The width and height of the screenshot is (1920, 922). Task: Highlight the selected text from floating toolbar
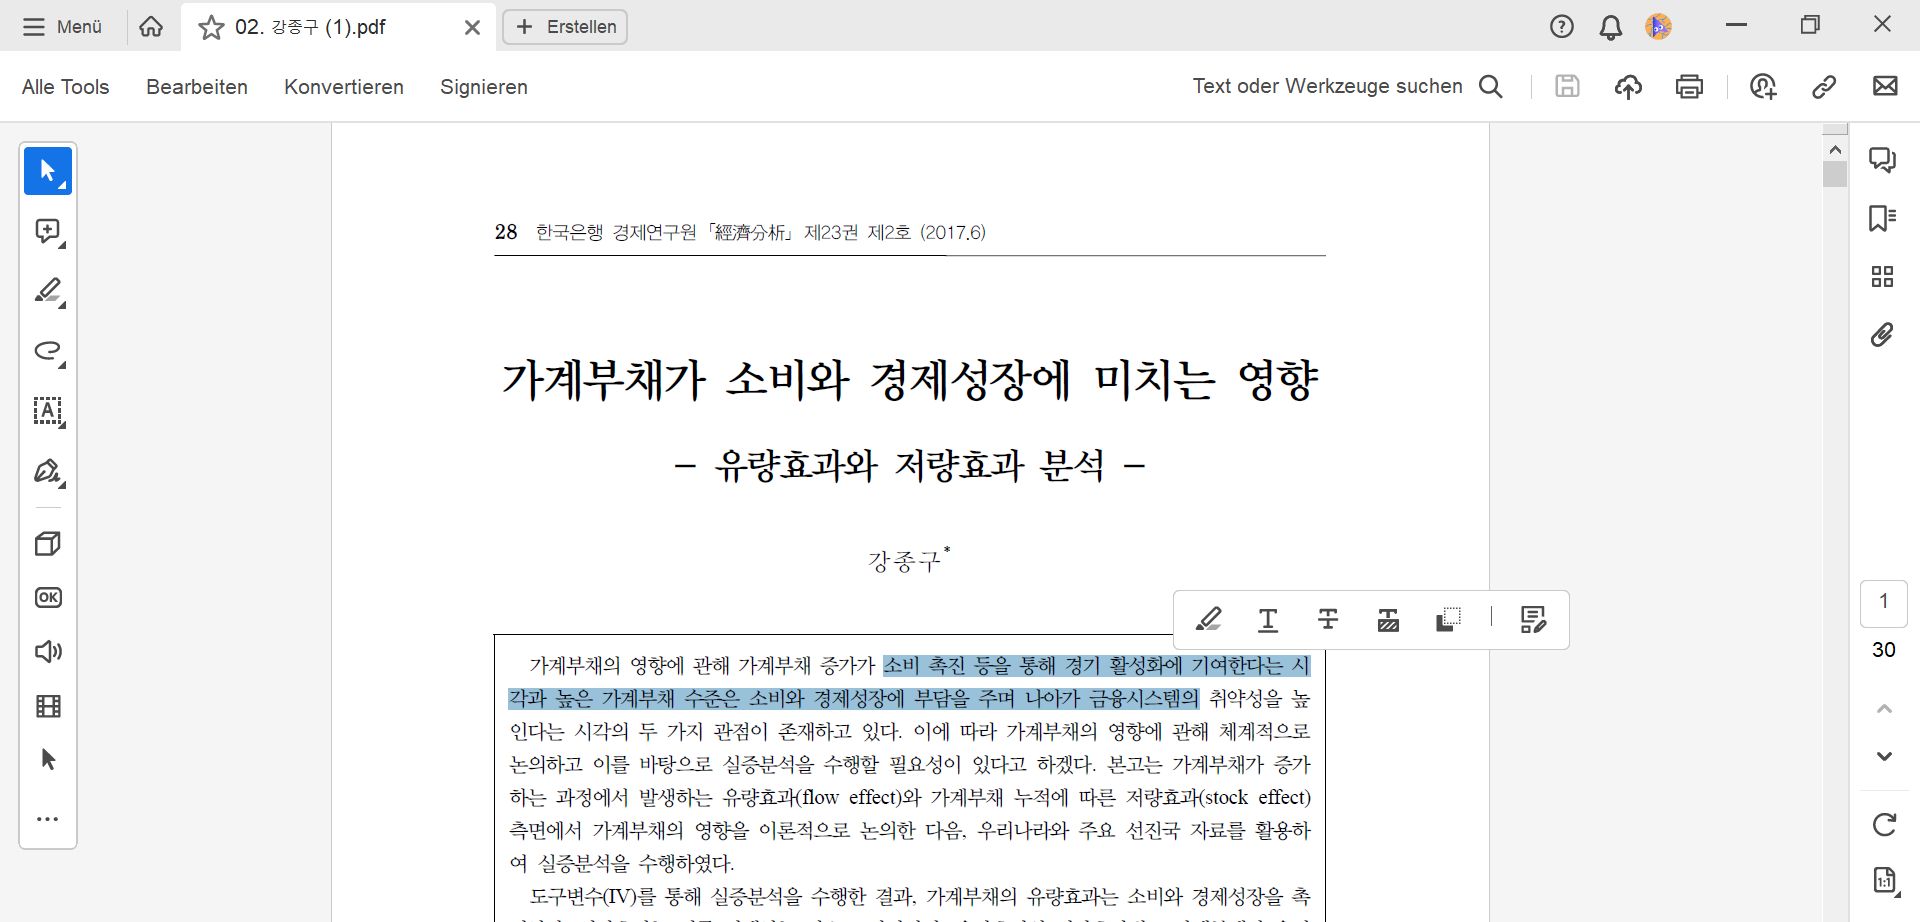tap(1208, 620)
